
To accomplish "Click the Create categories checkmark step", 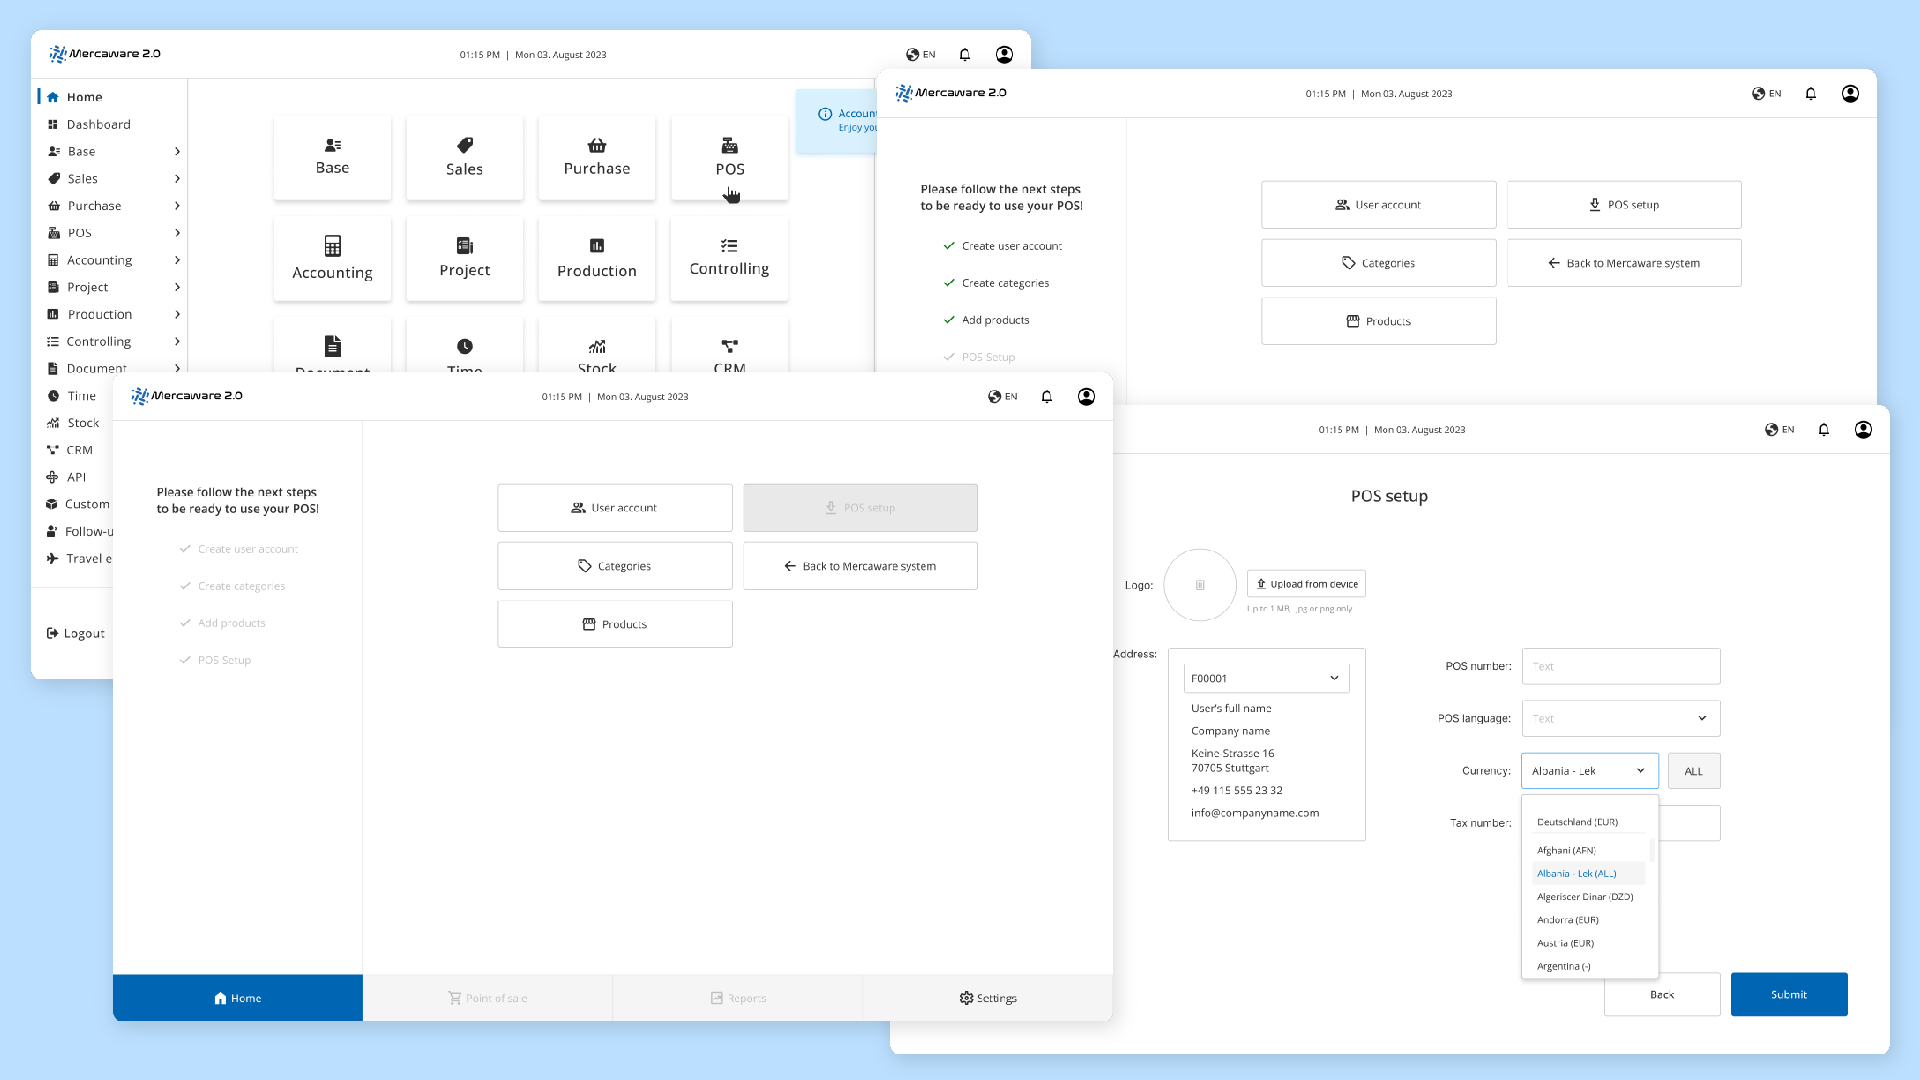I will pyautogui.click(x=996, y=283).
